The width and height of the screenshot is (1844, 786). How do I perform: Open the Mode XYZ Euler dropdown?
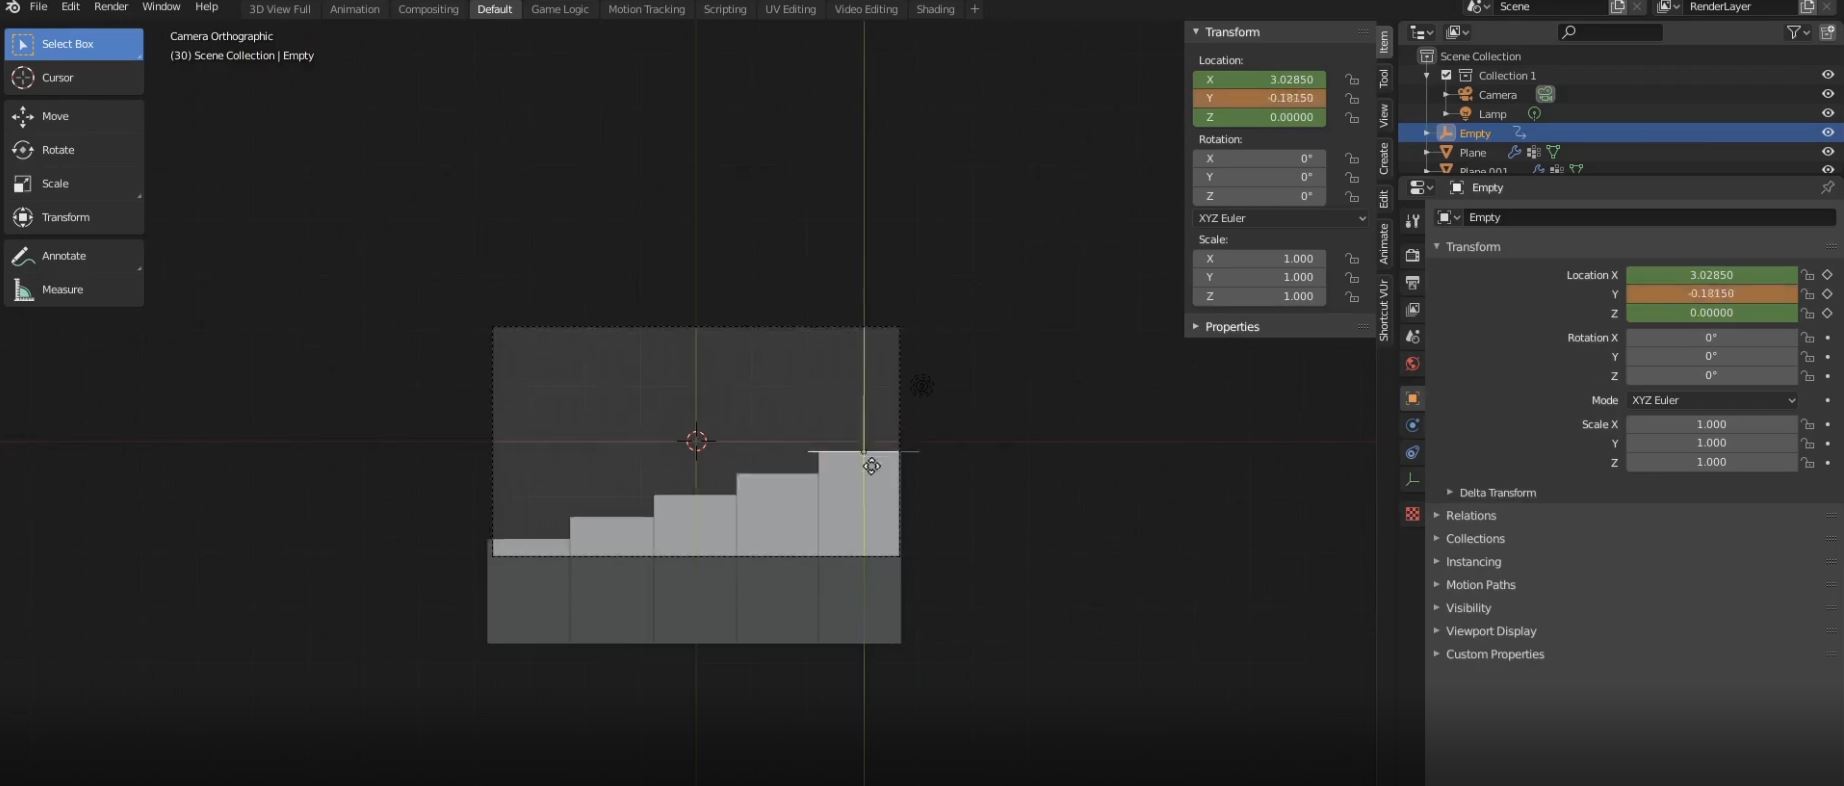tap(1713, 400)
